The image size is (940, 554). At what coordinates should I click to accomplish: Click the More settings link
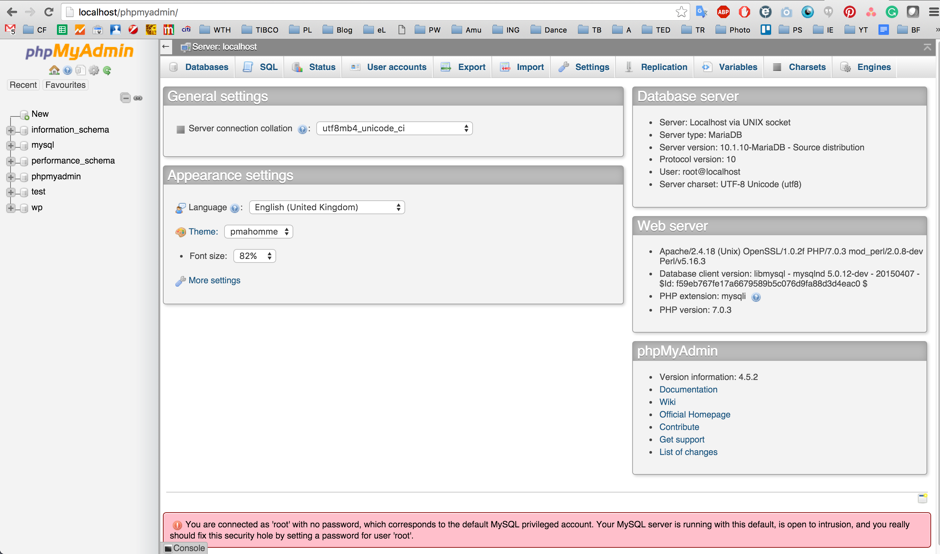click(214, 281)
